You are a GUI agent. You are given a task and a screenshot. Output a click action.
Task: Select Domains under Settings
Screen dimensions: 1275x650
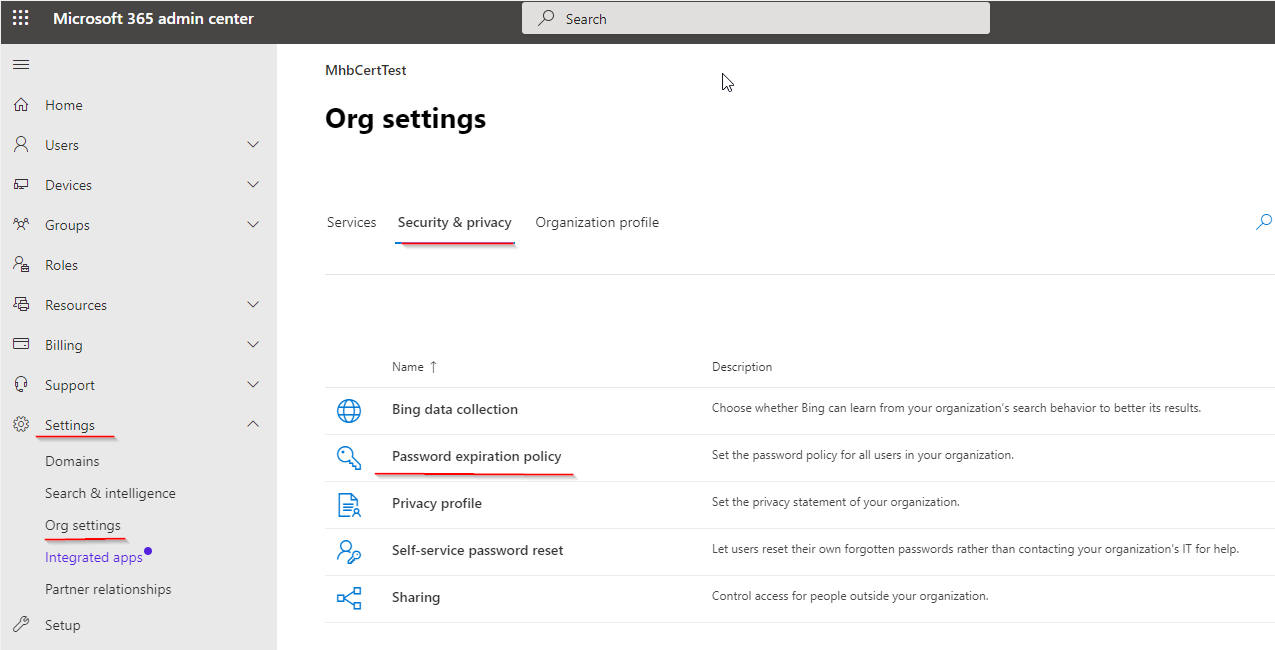[x=72, y=462]
